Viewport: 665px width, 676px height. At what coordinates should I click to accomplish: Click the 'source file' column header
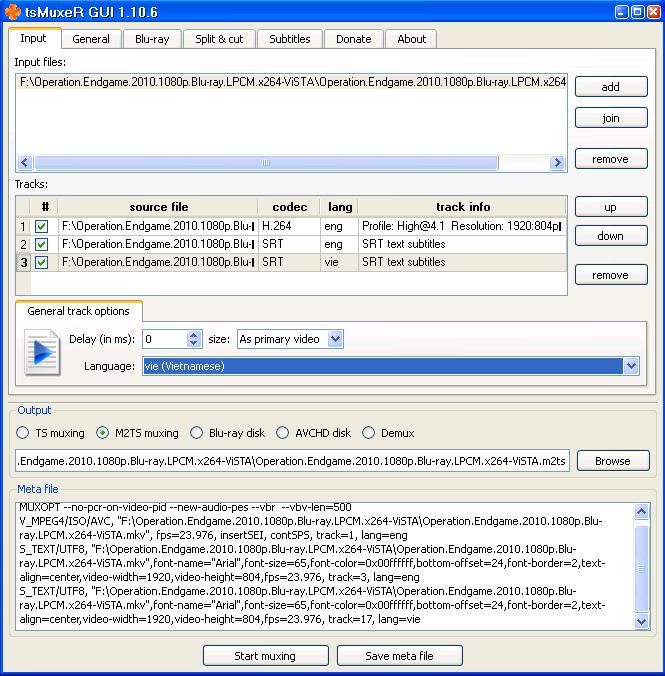(158, 207)
